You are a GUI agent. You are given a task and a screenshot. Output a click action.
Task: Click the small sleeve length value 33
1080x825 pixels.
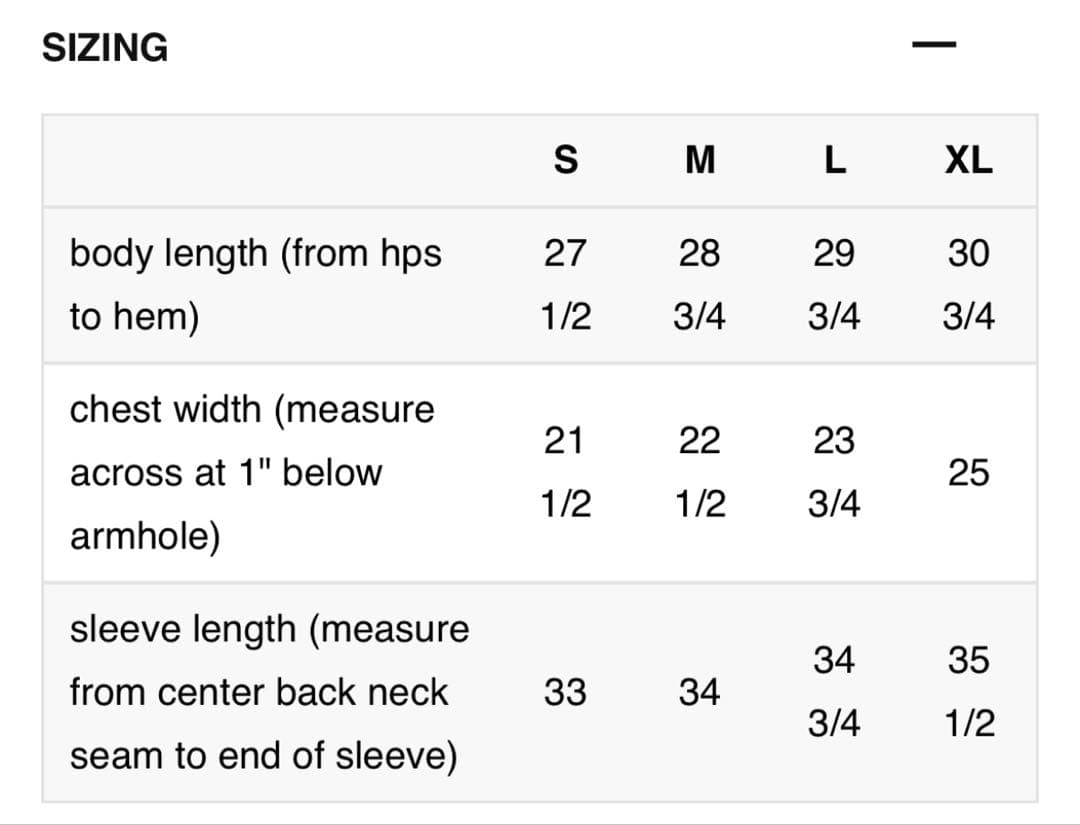565,692
